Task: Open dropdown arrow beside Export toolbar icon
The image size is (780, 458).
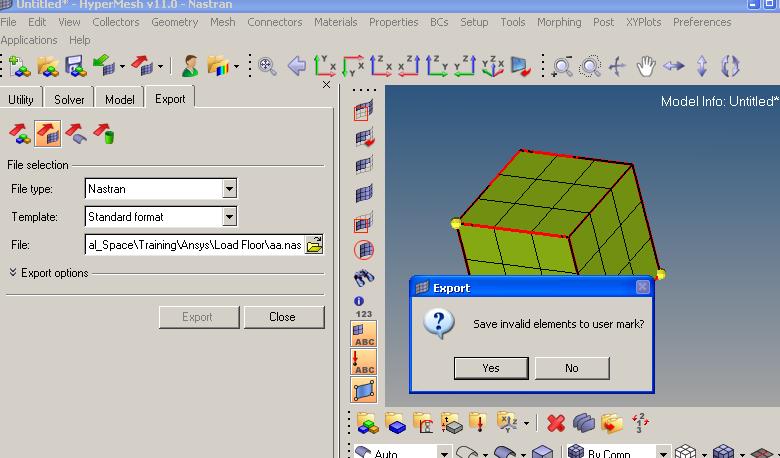Action: pos(160,66)
